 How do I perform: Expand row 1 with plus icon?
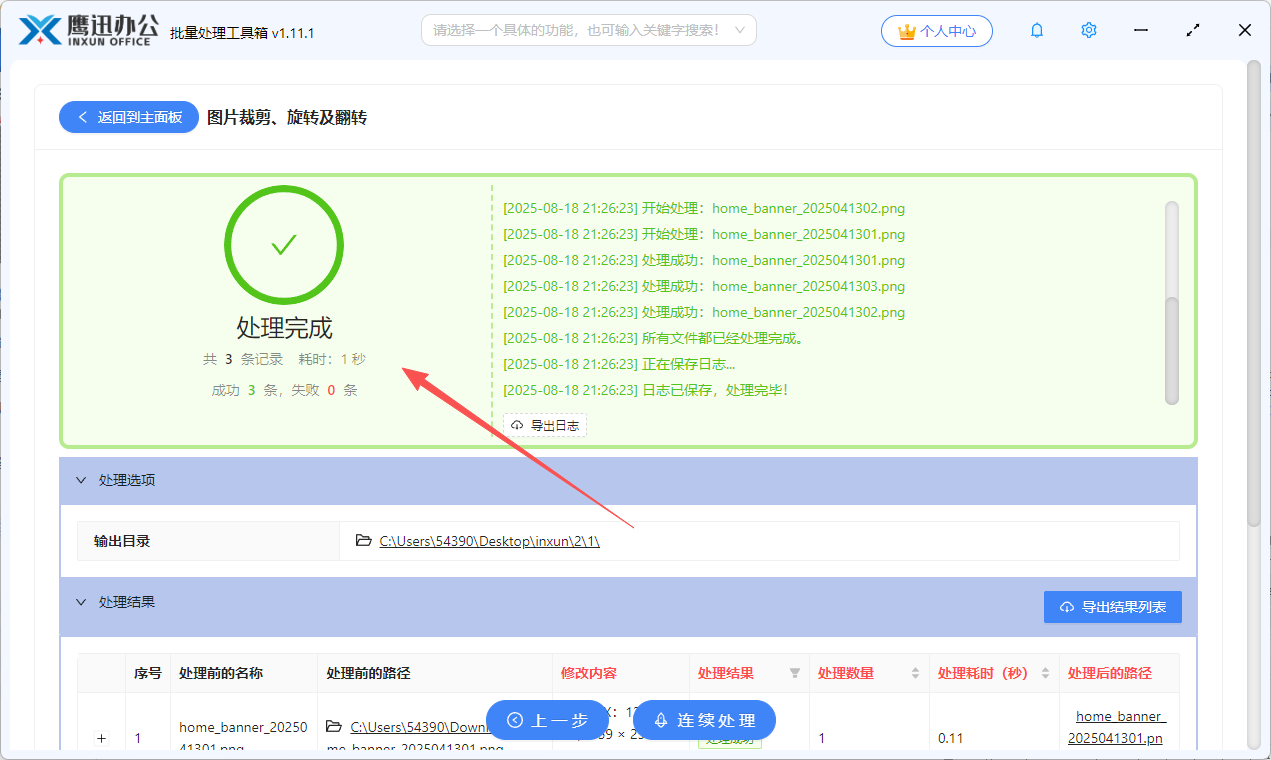tap(101, 738)
